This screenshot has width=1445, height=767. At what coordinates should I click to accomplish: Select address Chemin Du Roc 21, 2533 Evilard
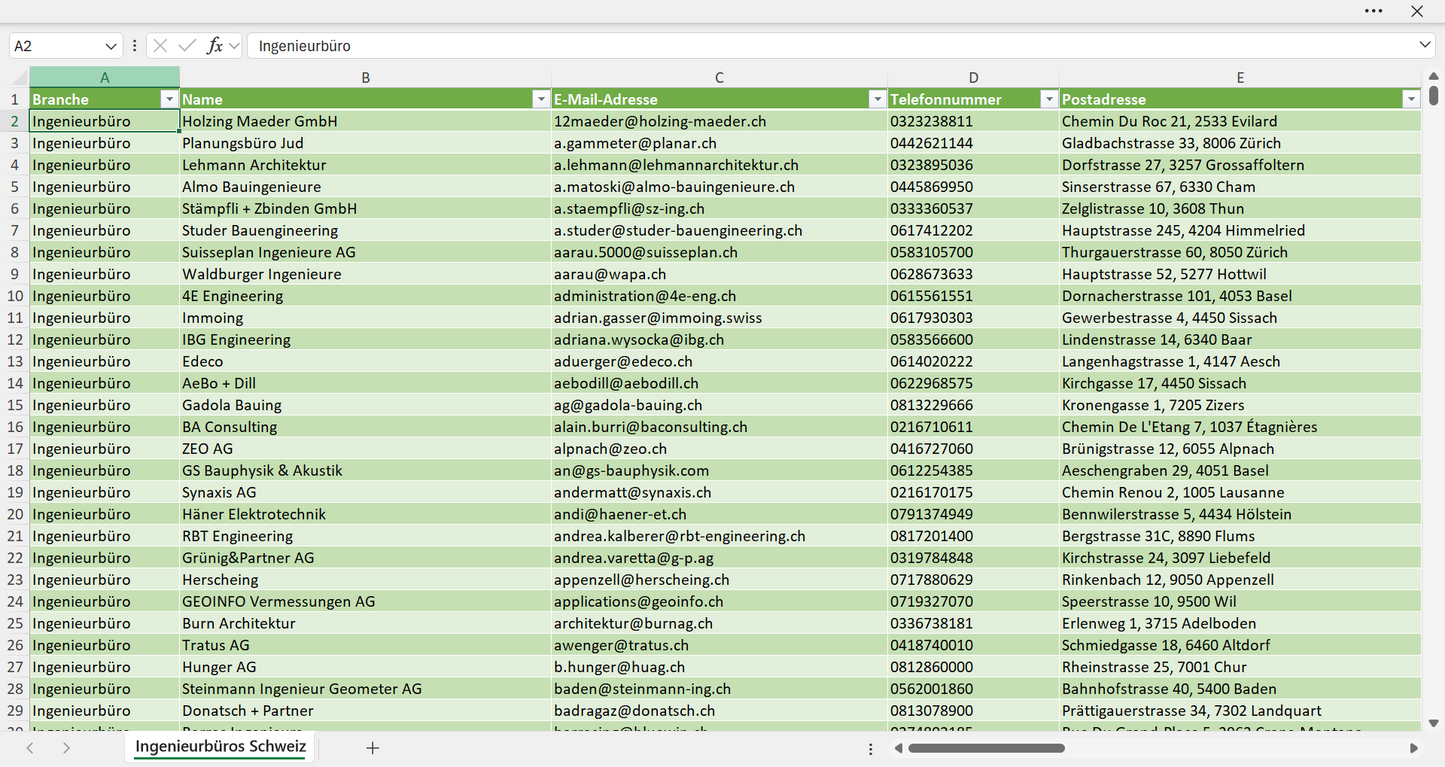coord(1240,121)
